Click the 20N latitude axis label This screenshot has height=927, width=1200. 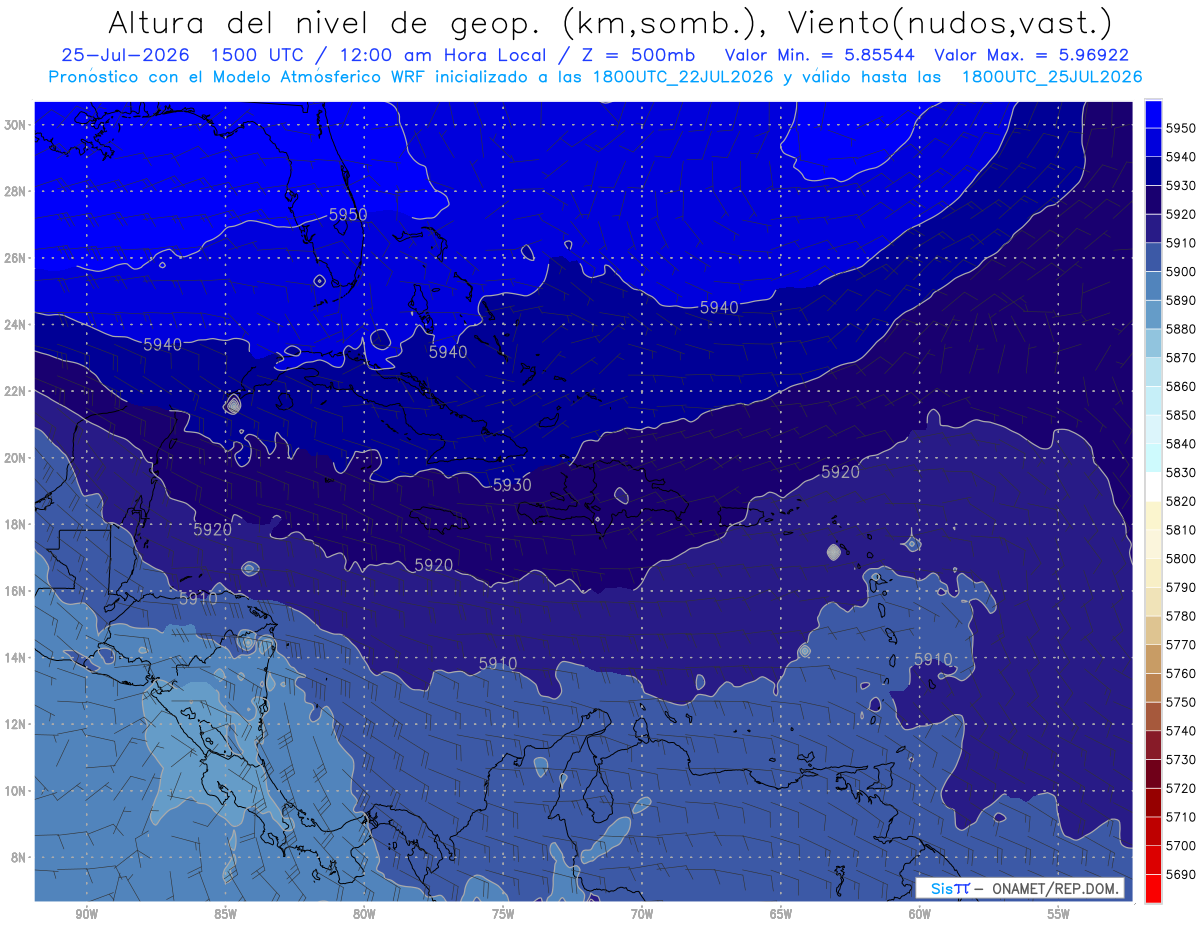(17, 458)
